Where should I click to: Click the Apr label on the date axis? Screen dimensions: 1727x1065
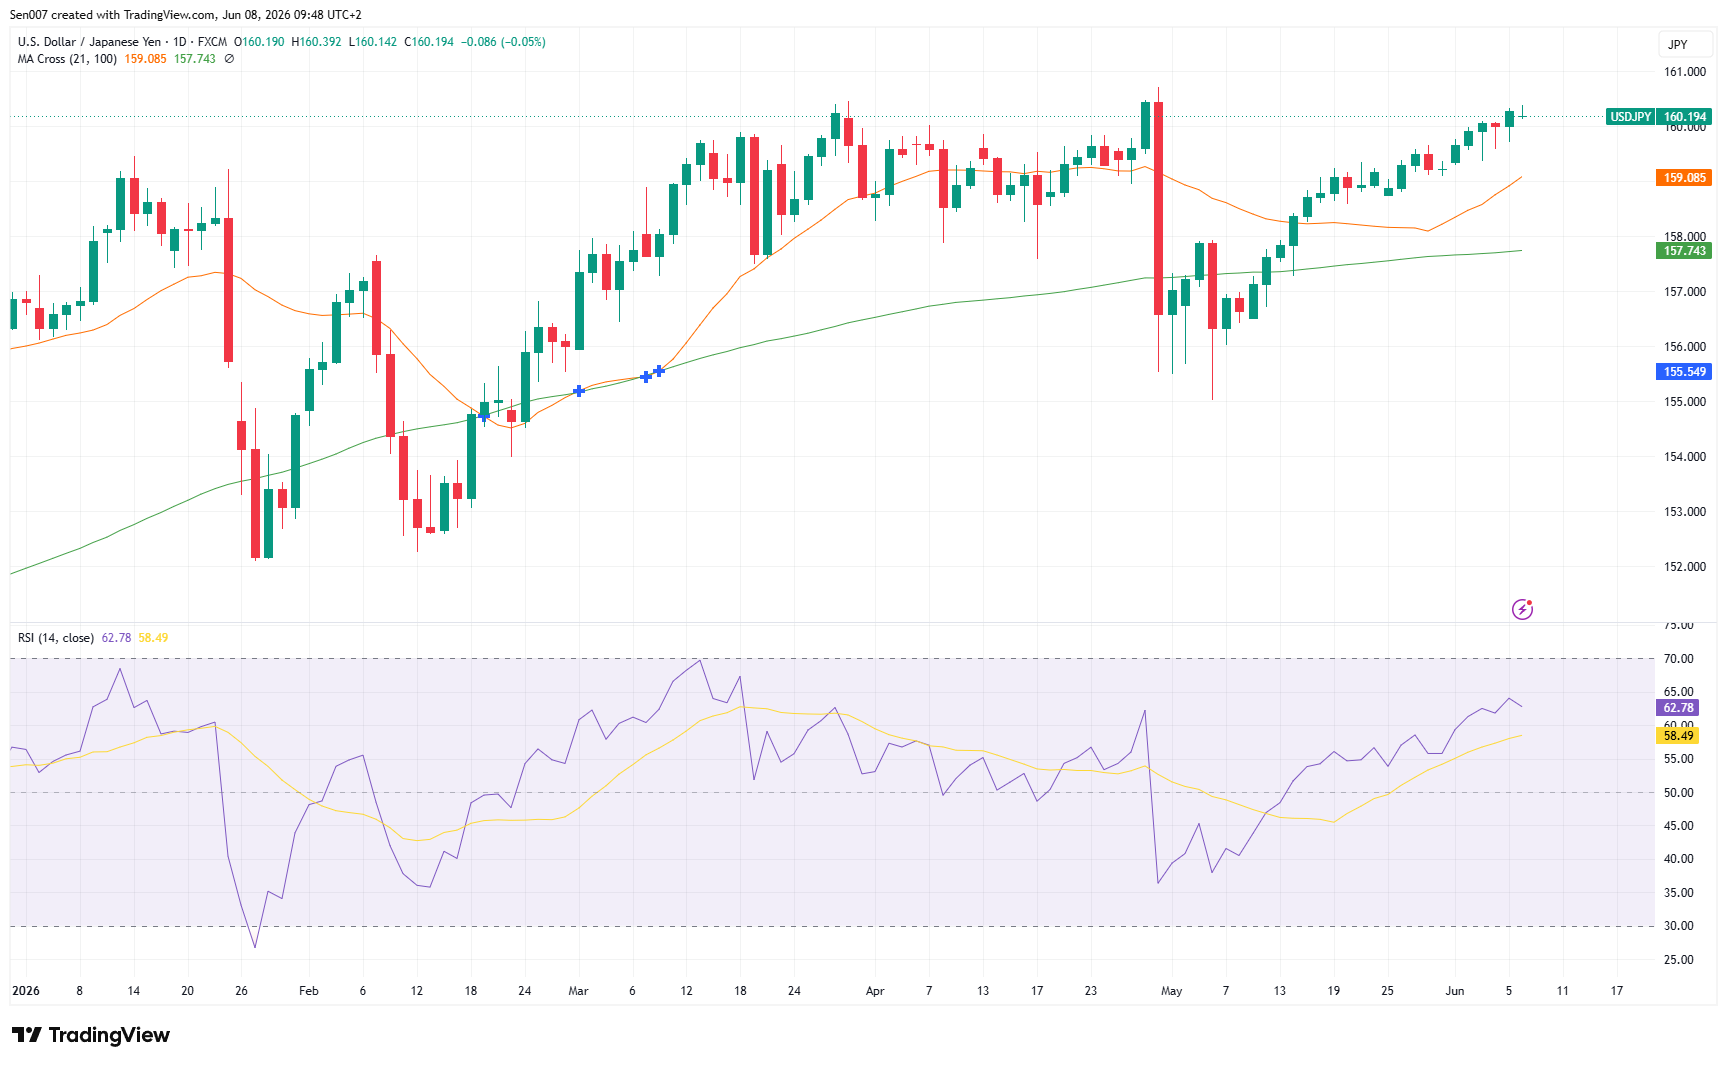tap(875, 991)
